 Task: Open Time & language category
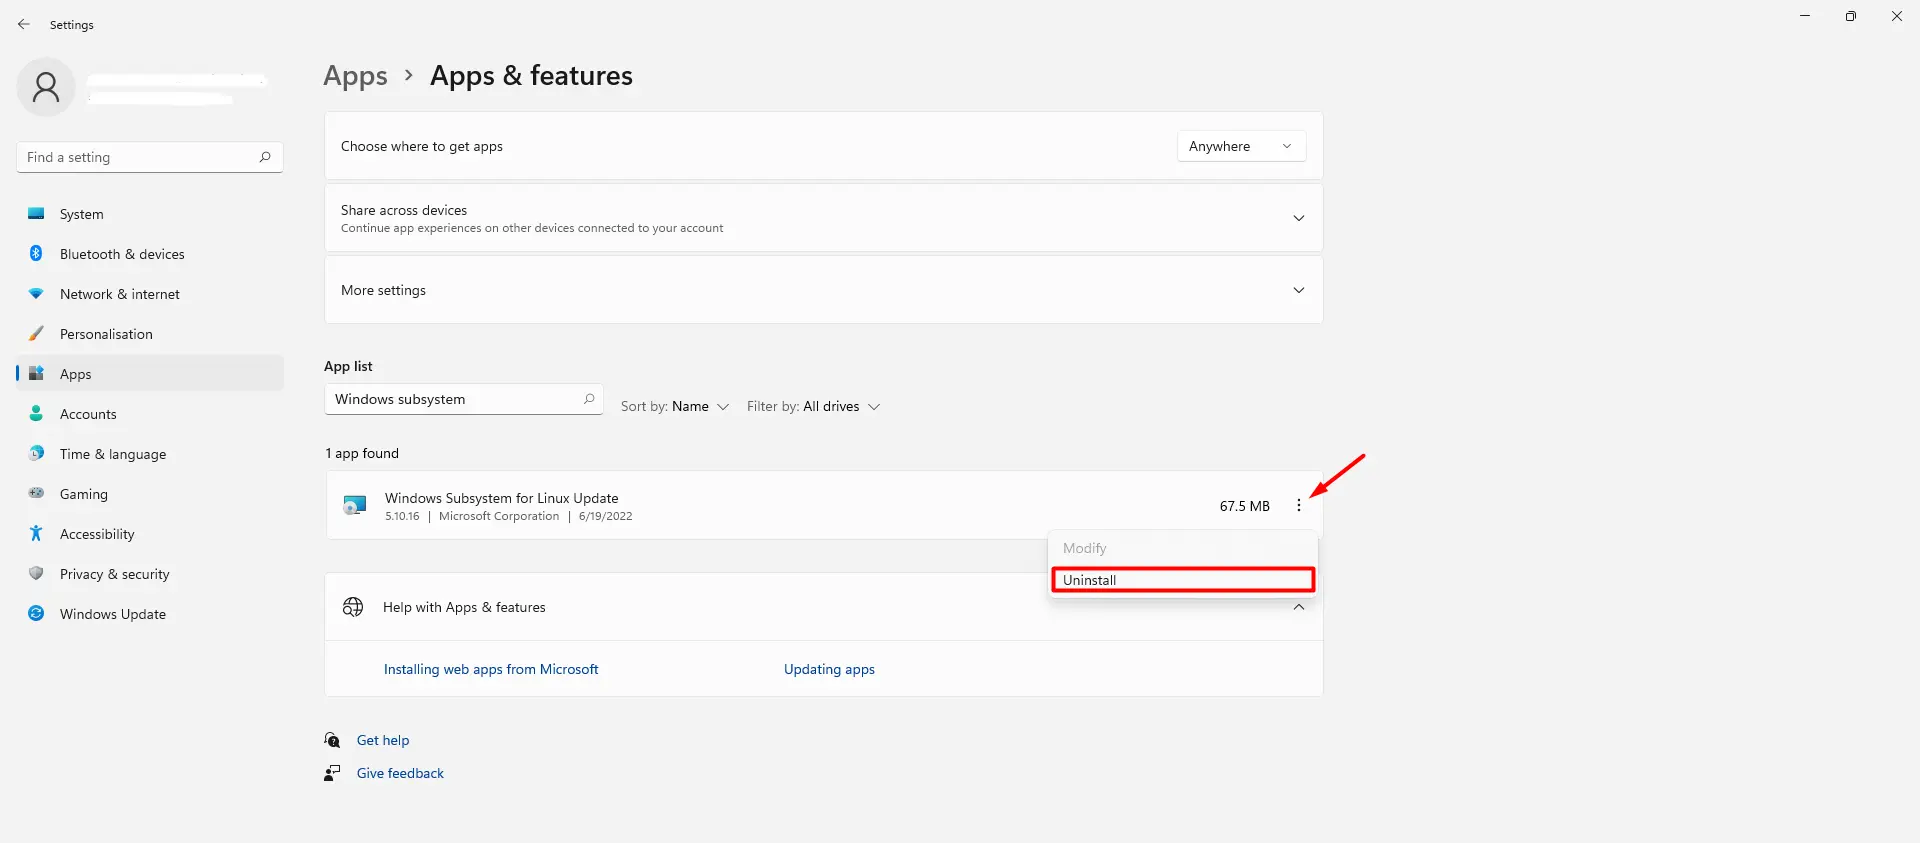pos(150,454)
